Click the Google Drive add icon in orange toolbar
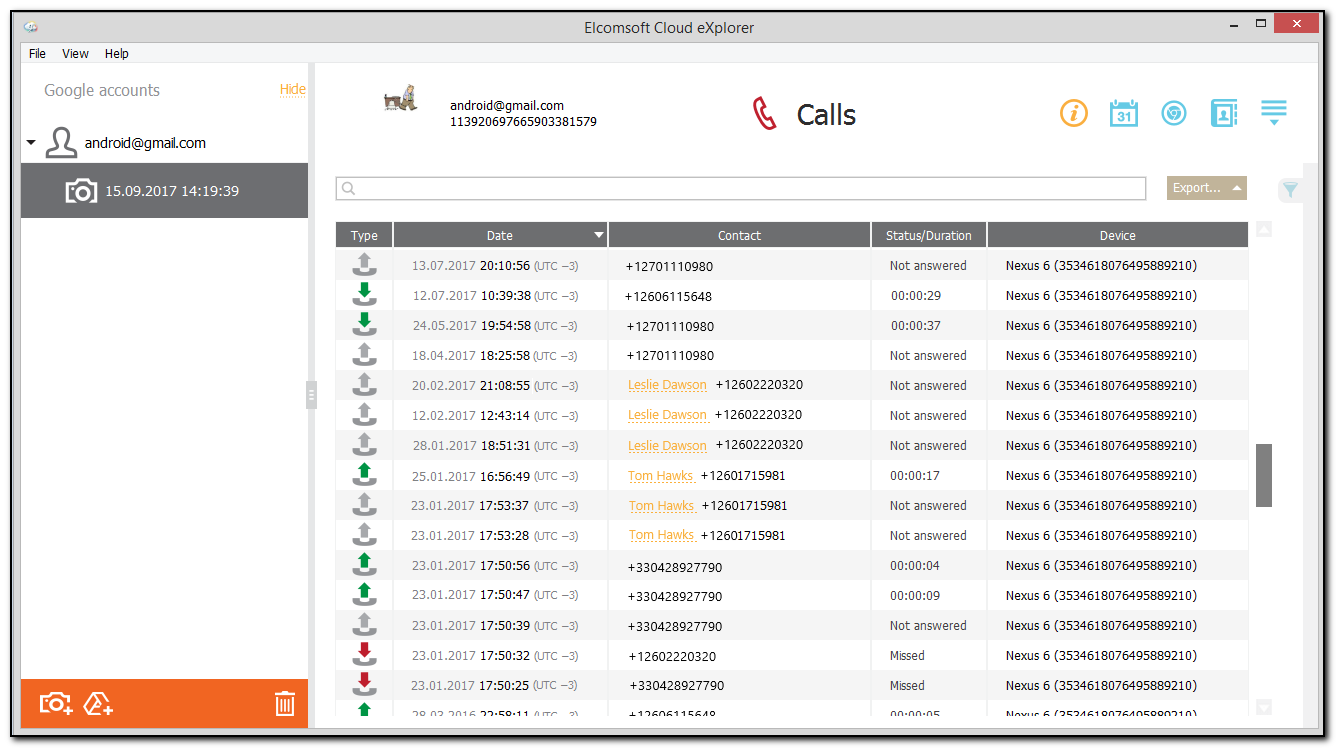1336x748 pixels. pyautogui.click(x=97, y=703)
